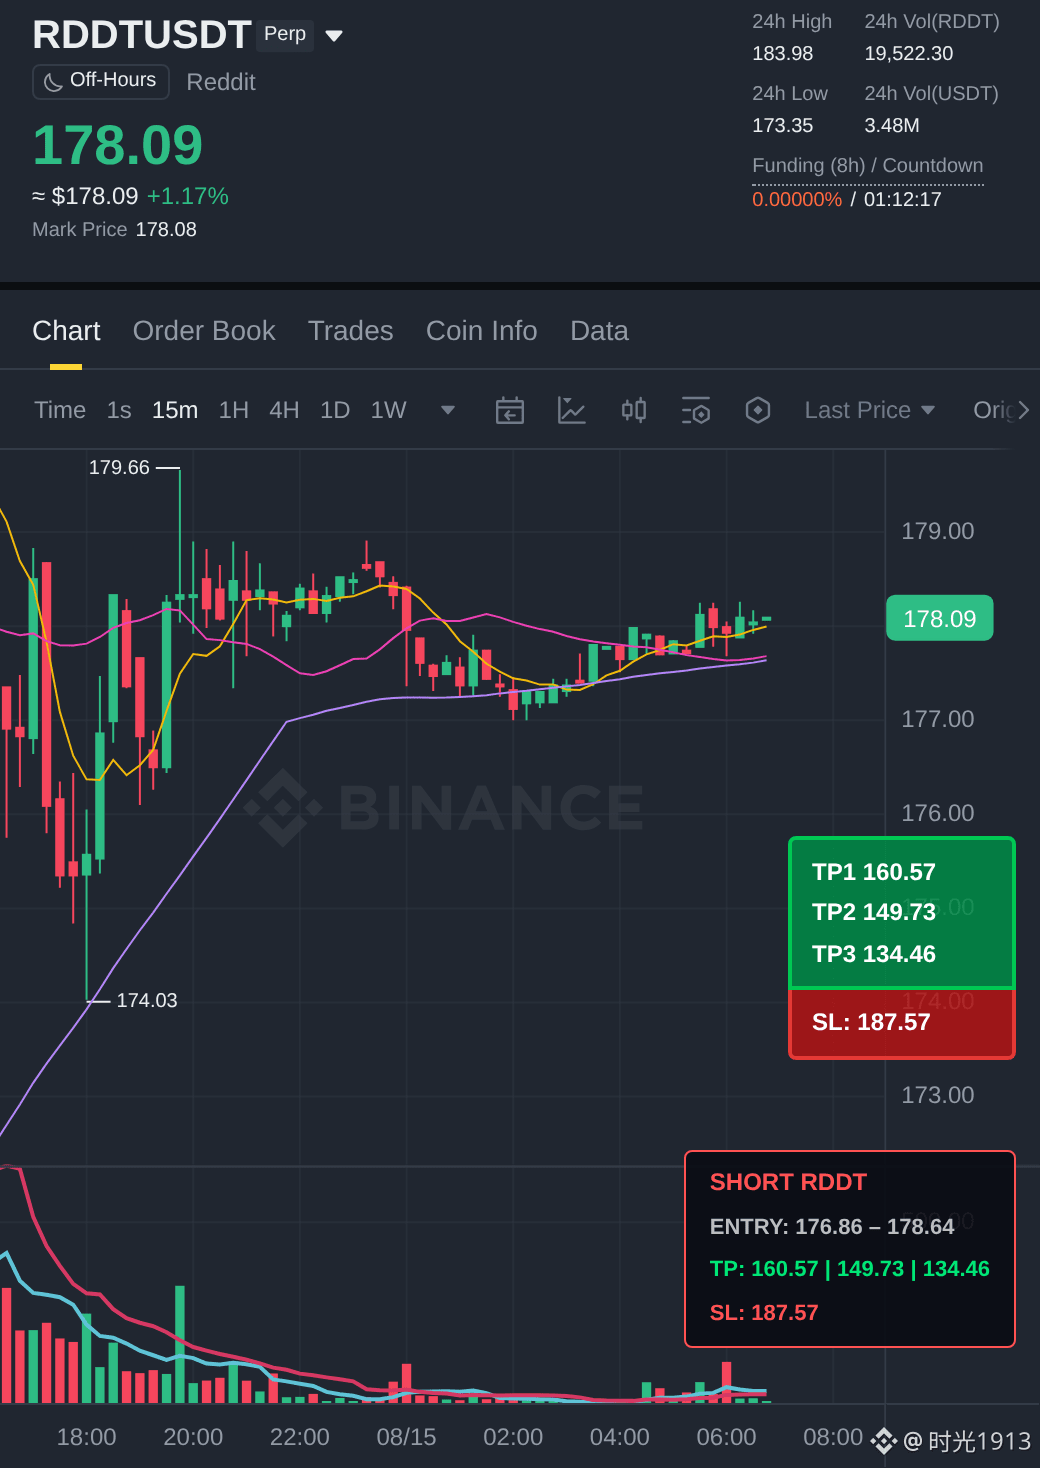Viewport: 1040px width, 1468px height.
Task: Select the 1W interval
Action: 389,410
